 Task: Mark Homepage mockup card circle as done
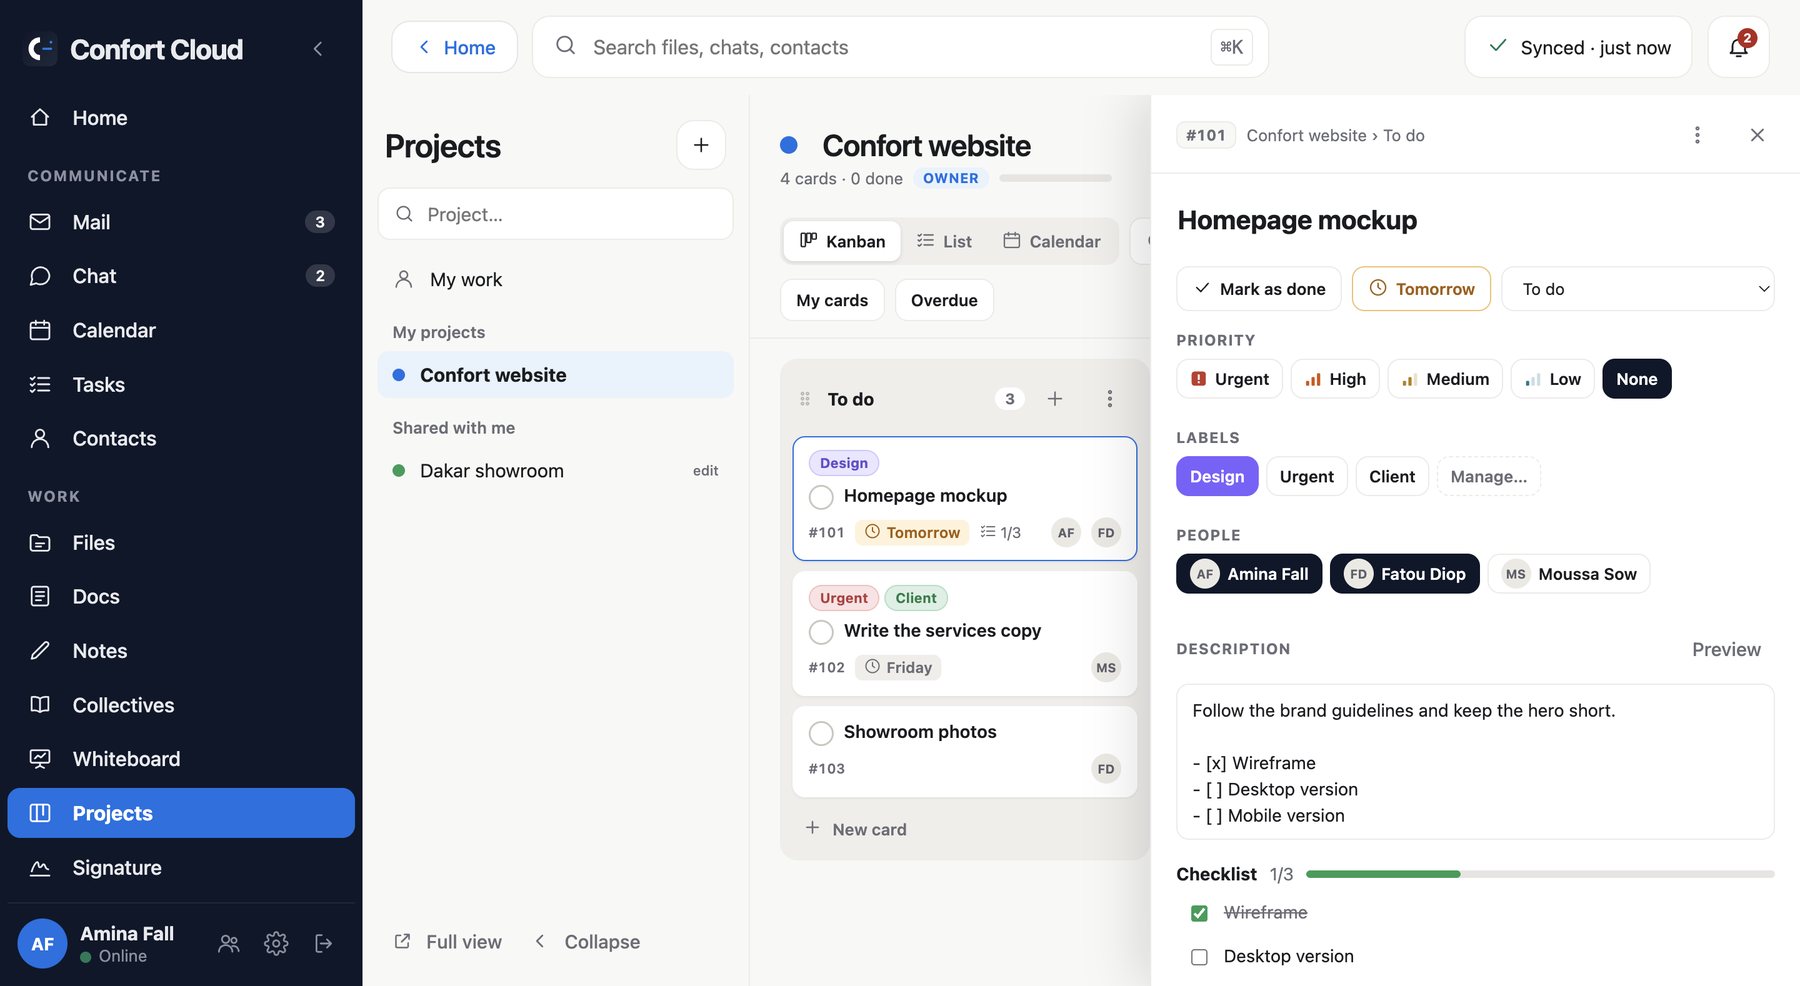point(821,497)
